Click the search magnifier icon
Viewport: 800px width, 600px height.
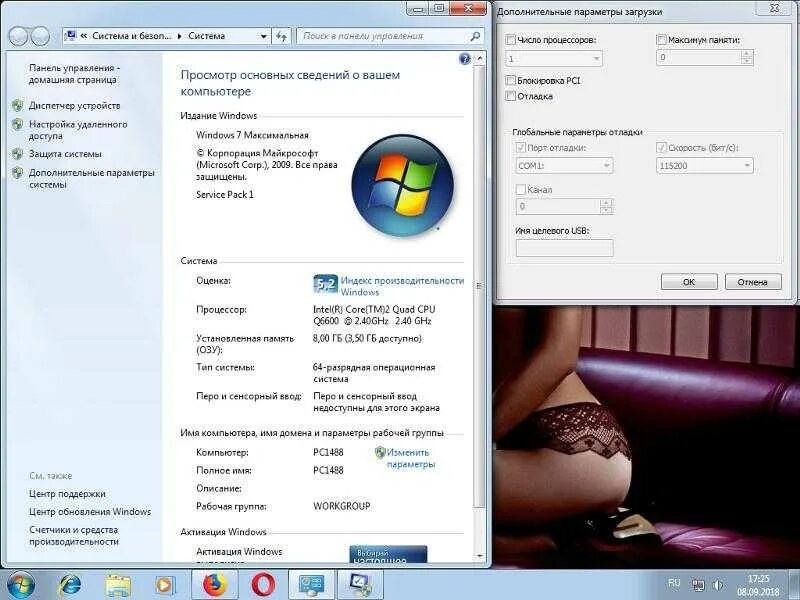[474, 36]
